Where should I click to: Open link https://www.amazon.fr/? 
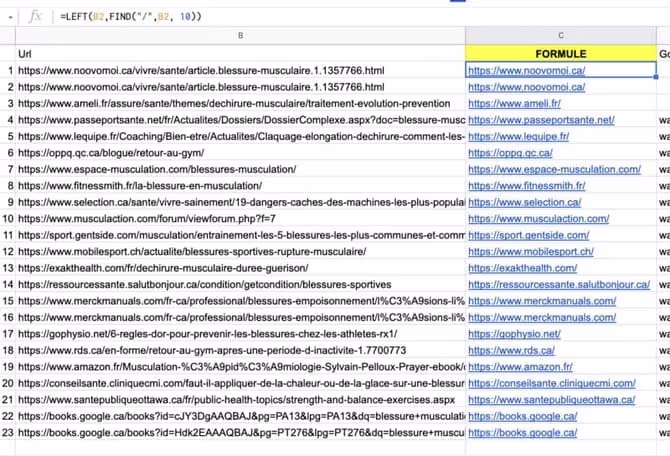[520, 367]
